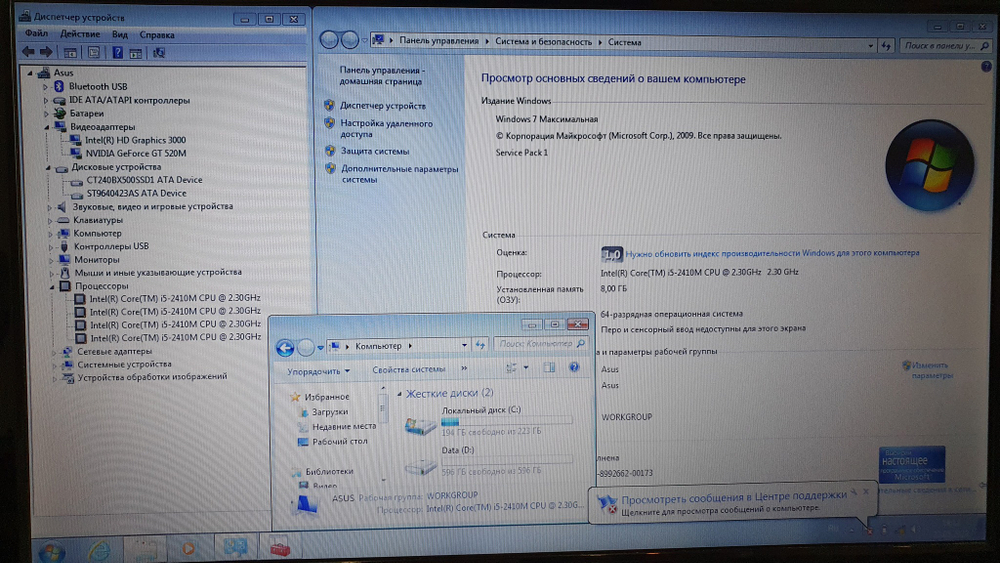Select the Мониторы category
1000x563 pixels.
96,260
